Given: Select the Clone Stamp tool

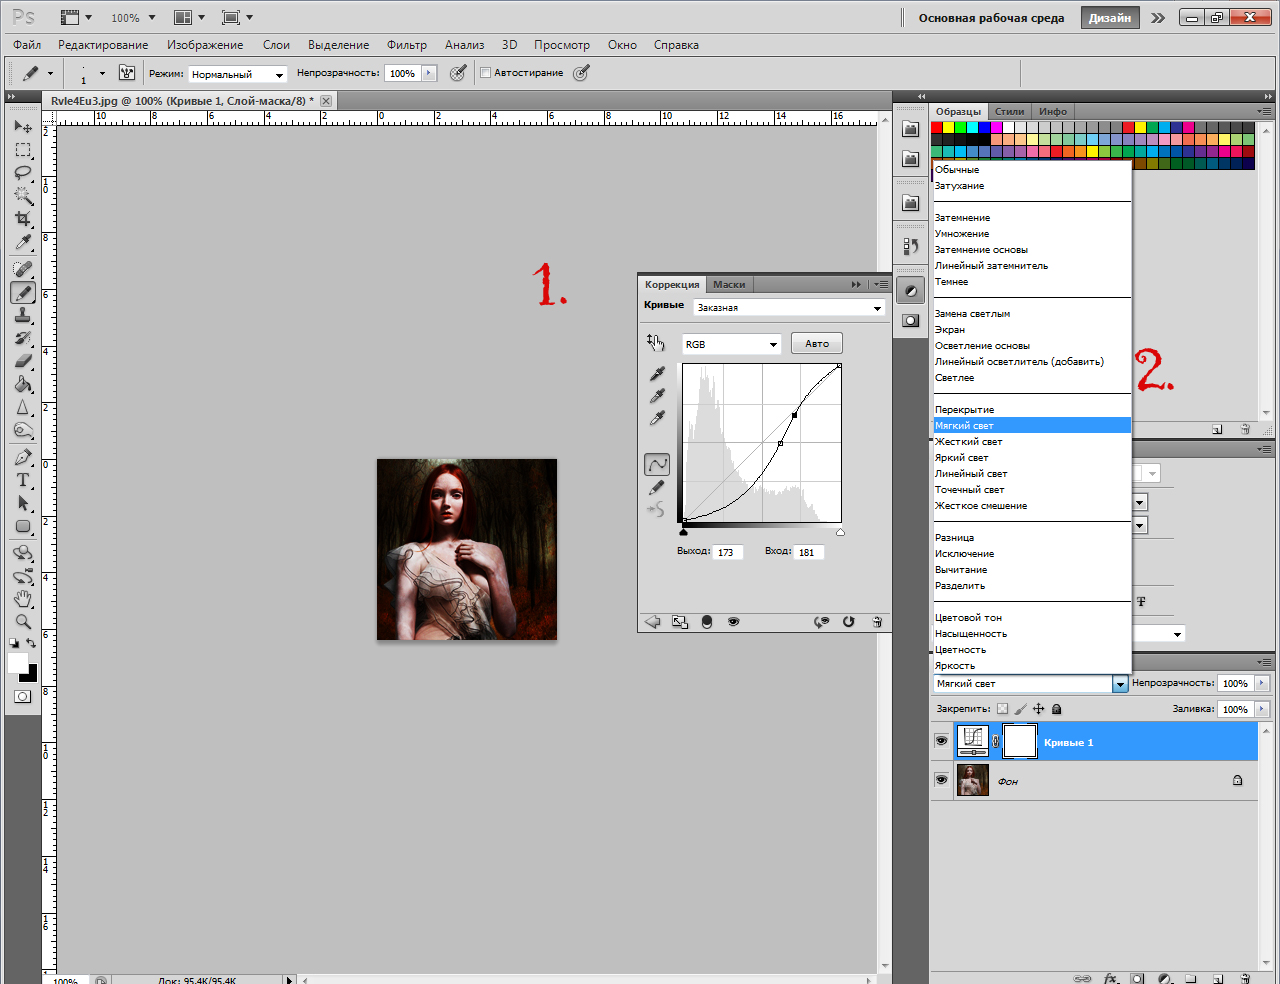Looking at the screenshot, I should coord(23,316).
